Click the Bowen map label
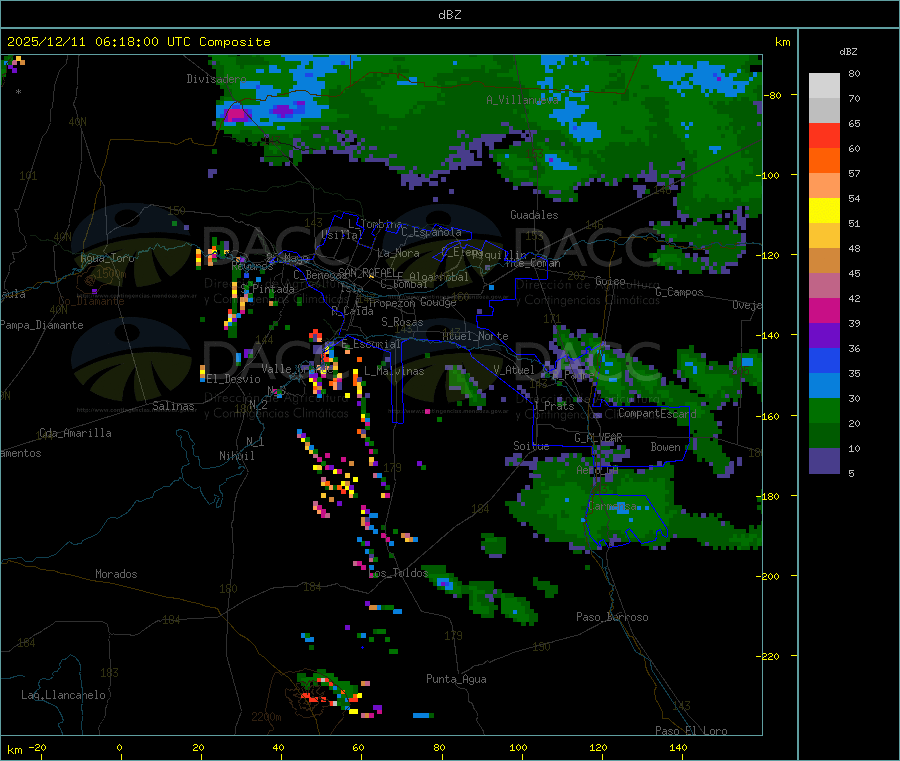 [665, 446]
